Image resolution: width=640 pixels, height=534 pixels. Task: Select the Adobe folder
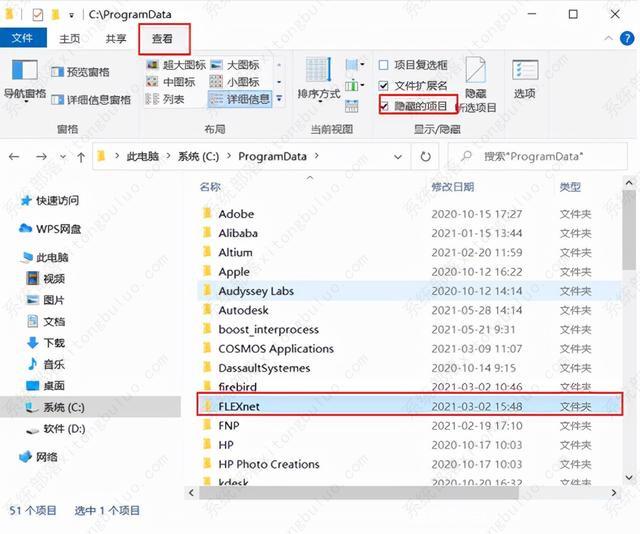point(236,214)
